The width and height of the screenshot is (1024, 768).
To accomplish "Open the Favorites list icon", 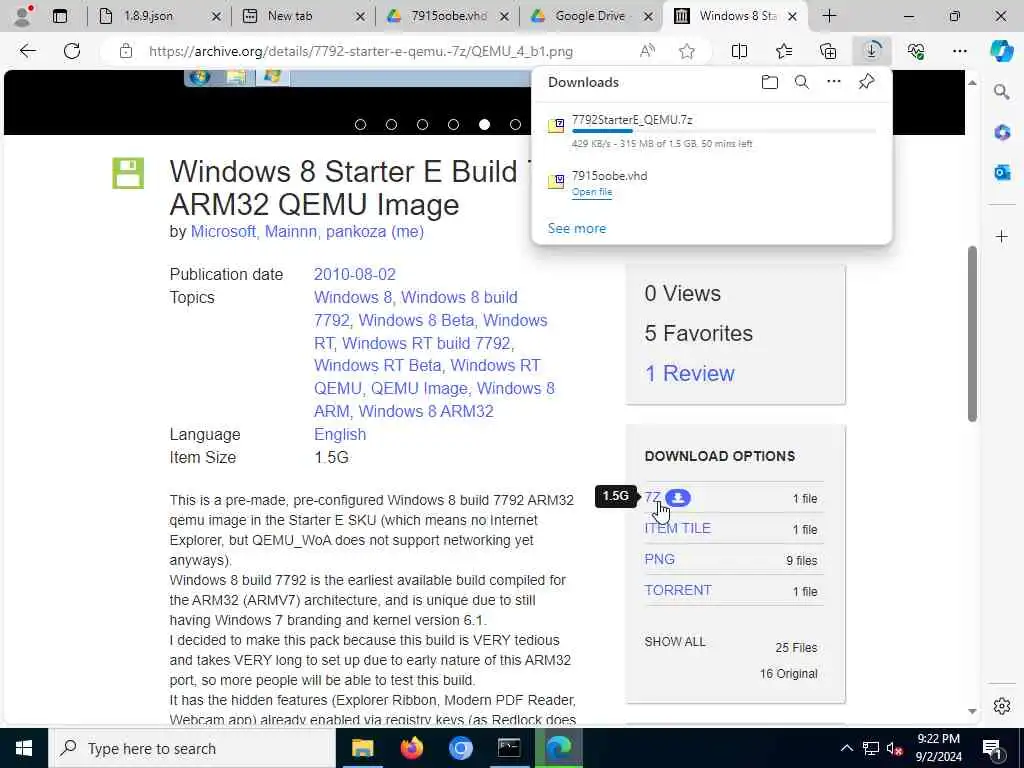I will 784,51.
